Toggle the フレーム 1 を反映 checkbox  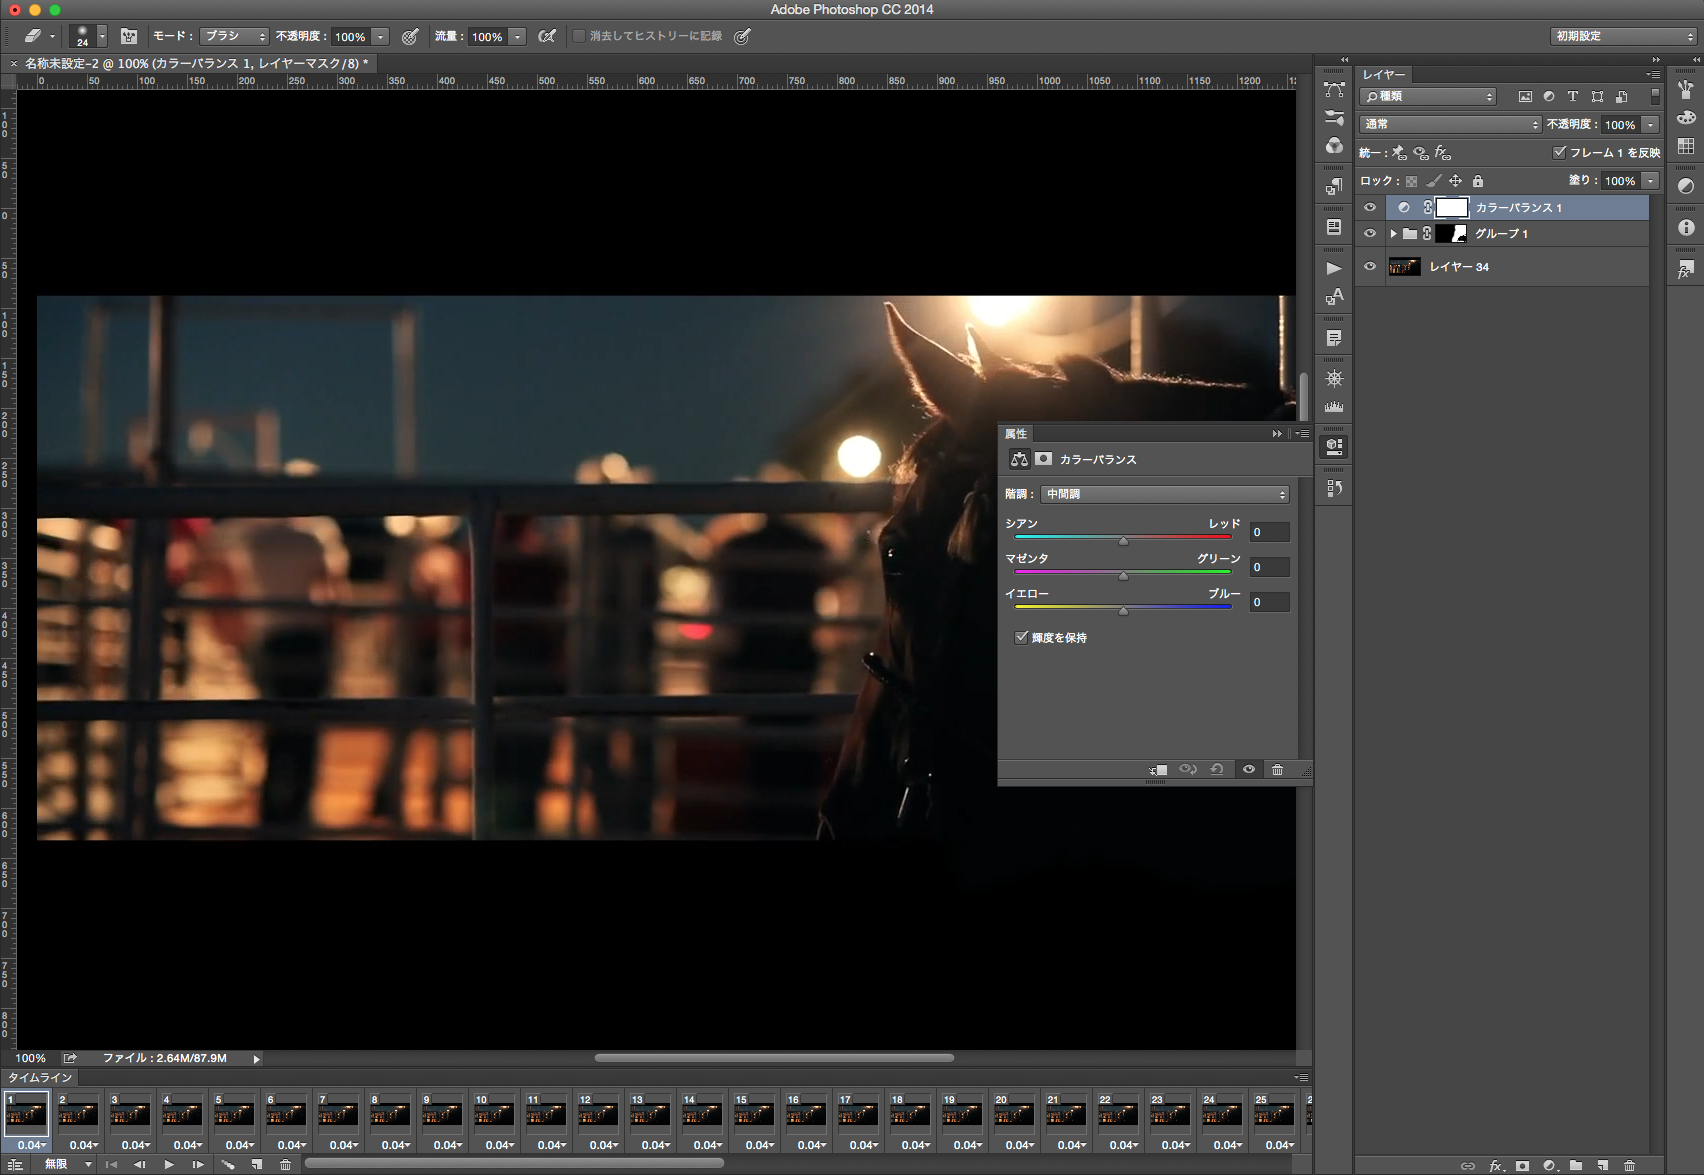1559,152
